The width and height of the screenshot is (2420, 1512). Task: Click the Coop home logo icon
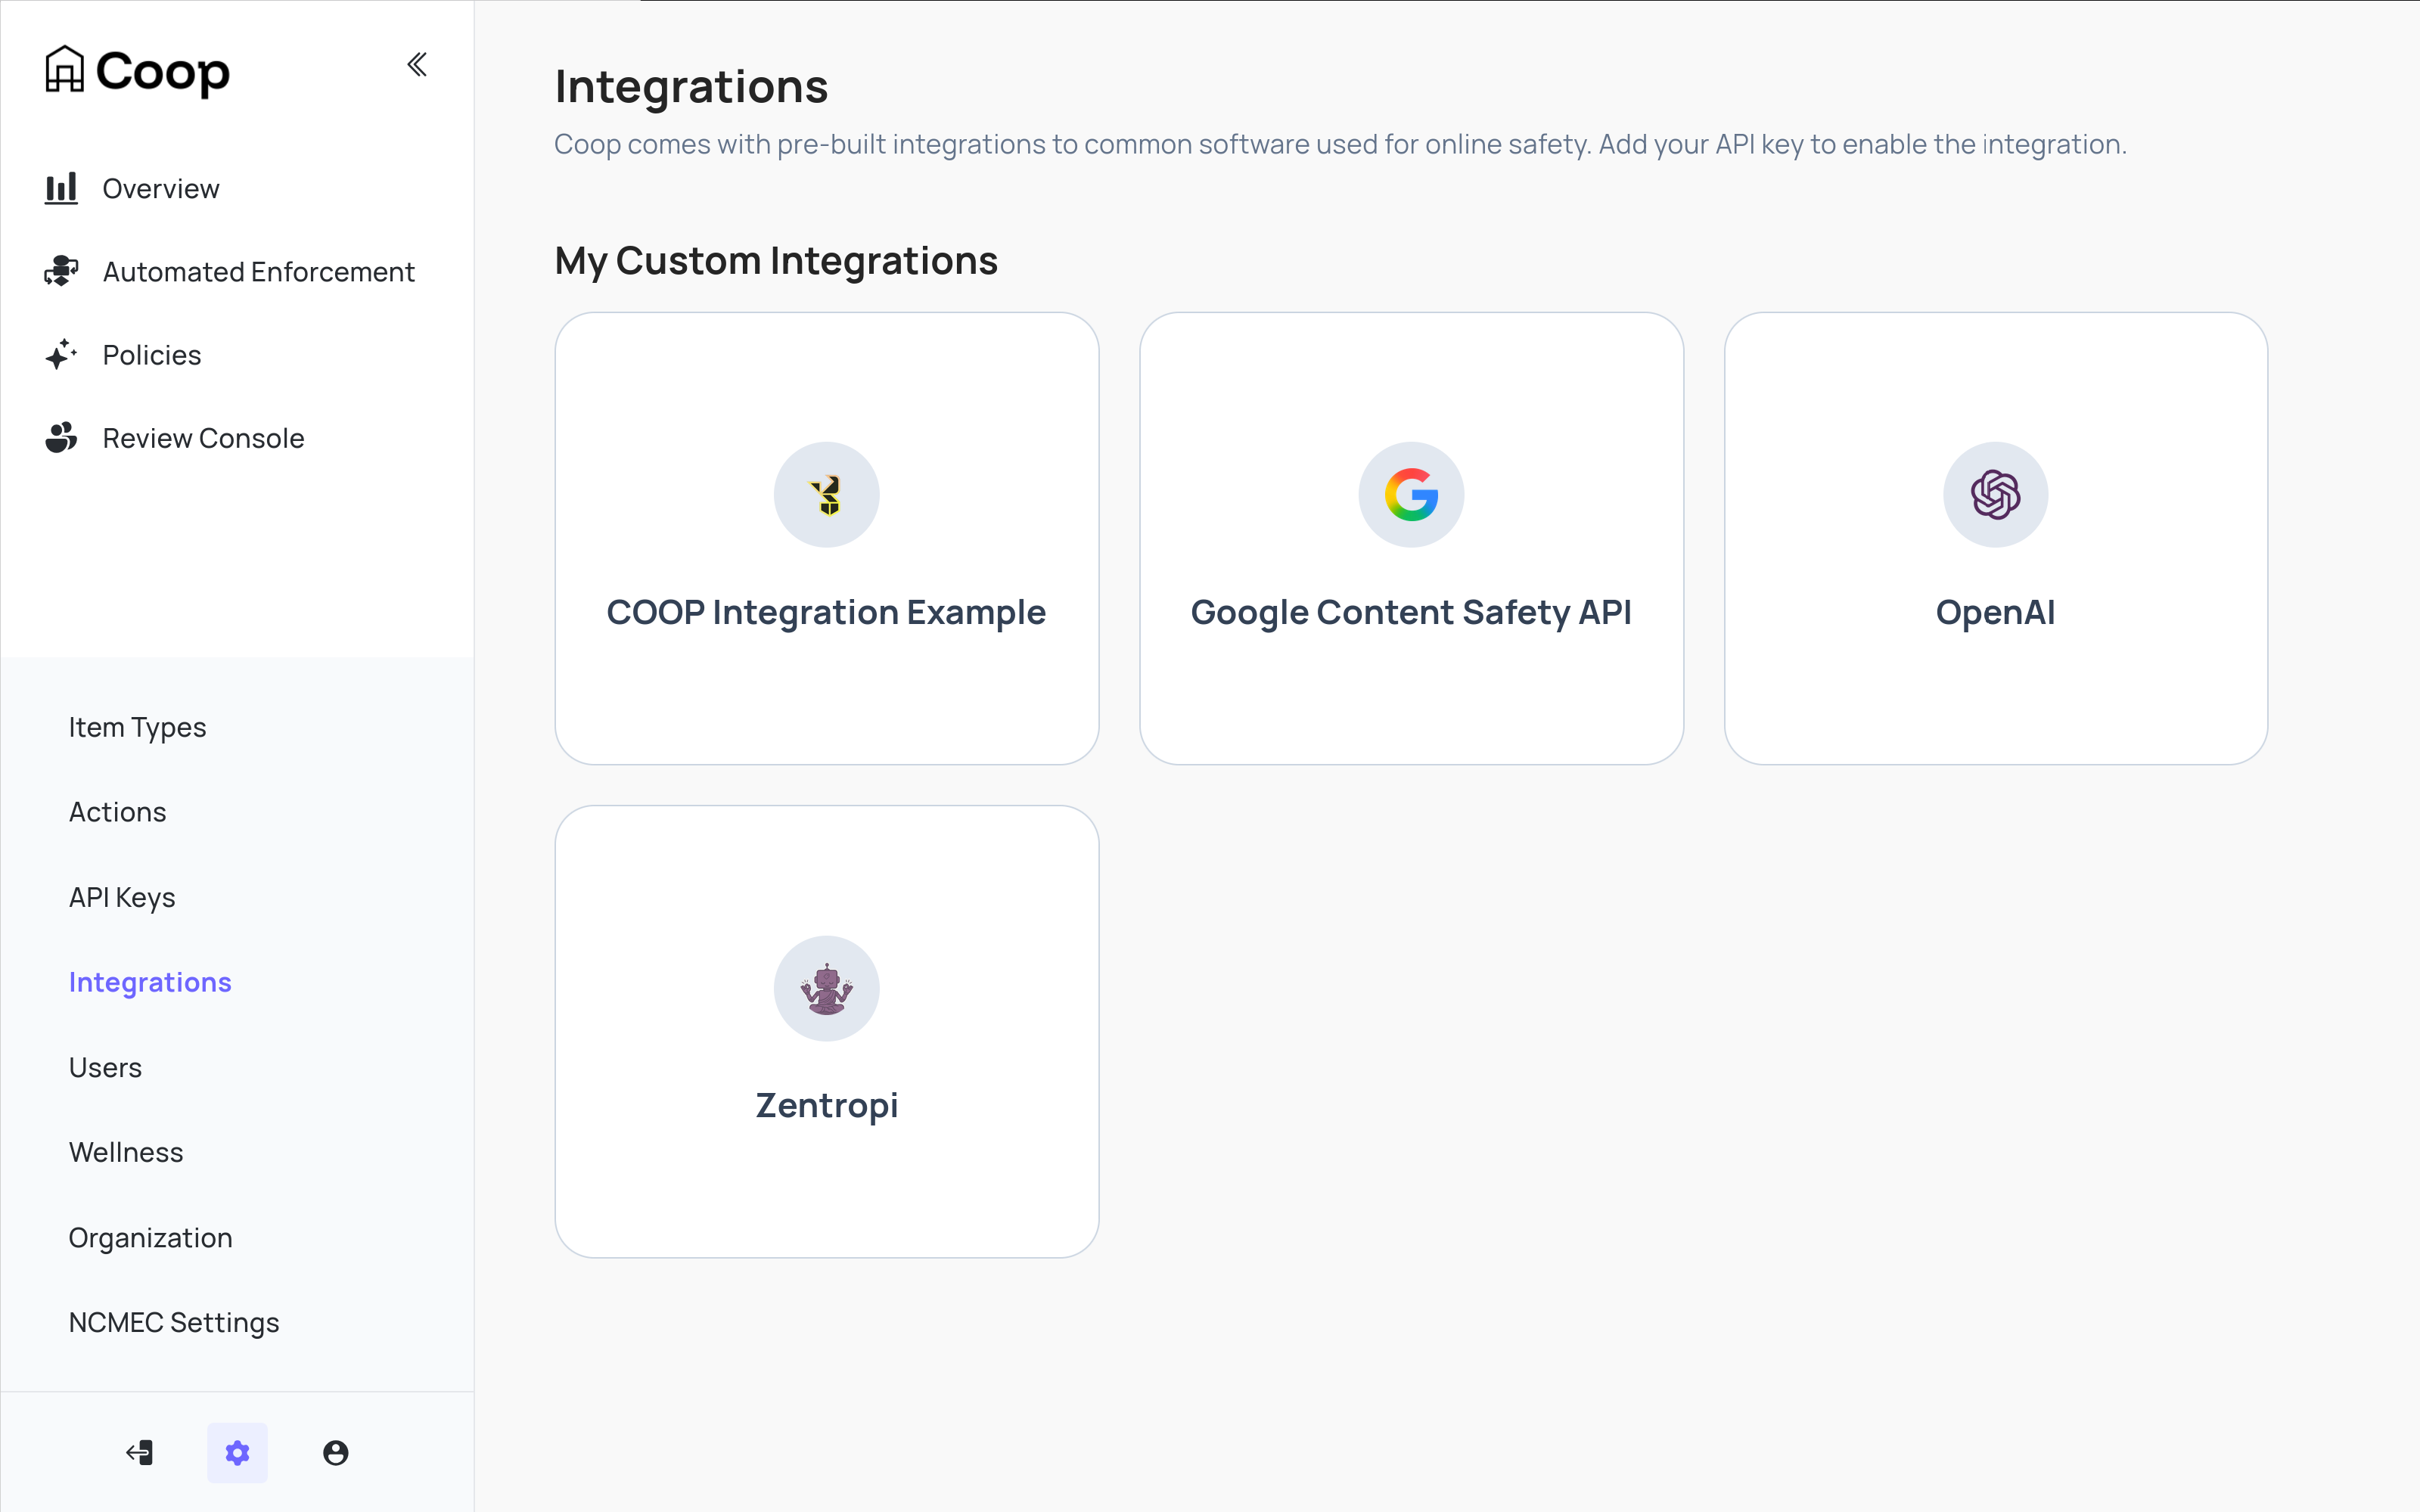click(x=64, y=69)
